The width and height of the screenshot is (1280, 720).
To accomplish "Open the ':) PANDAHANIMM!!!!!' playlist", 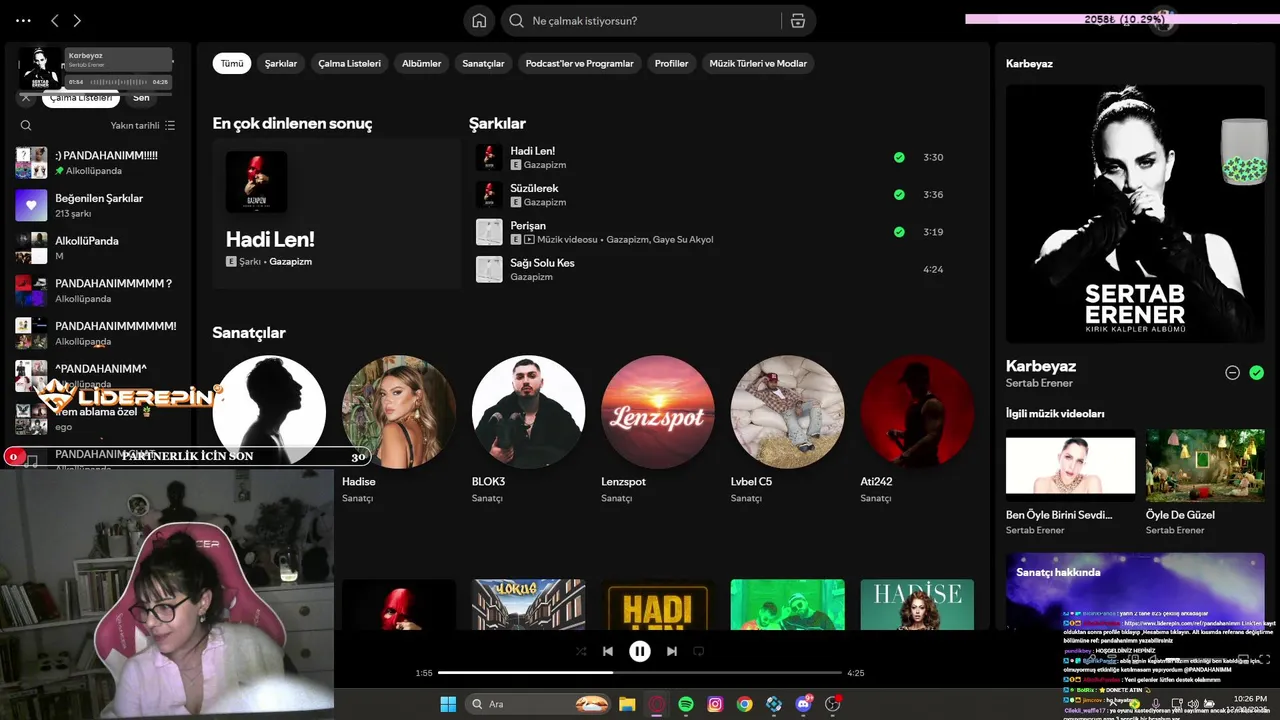I will coord(98,162).
